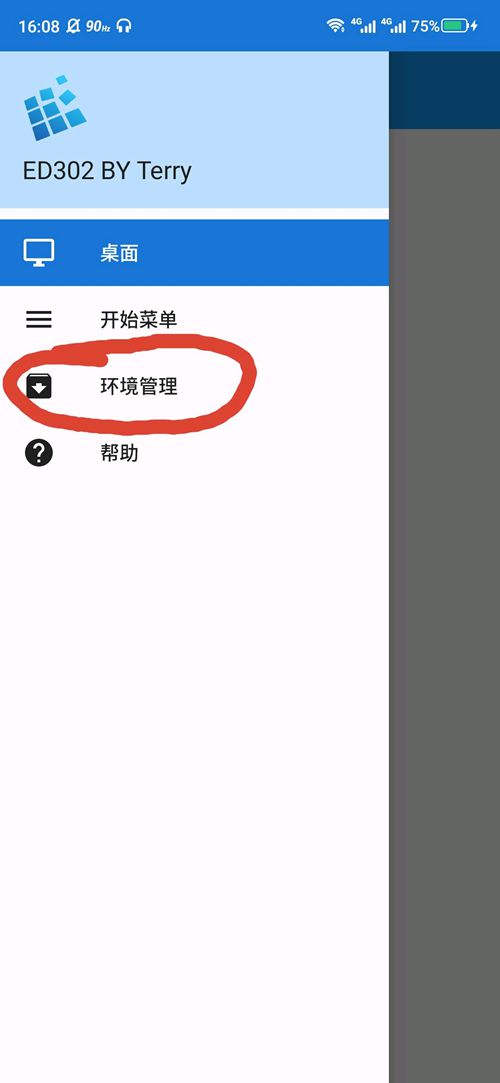Open the 桌面 desktop menu item
500x1083 pixels.
pos(194,253)
